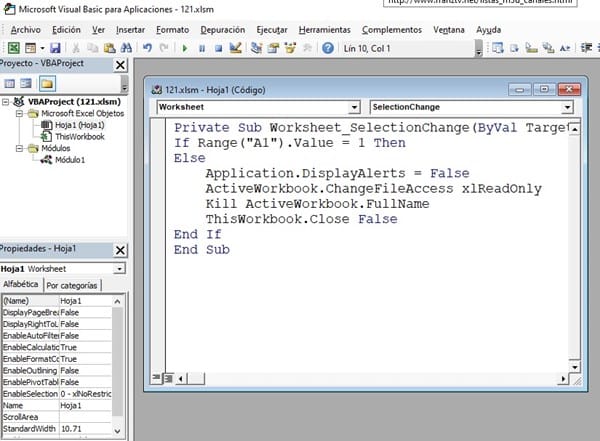600x441 pixels.
Task: Open the SelectionChange procedure dropdown
Action: (x=567, y=107)
